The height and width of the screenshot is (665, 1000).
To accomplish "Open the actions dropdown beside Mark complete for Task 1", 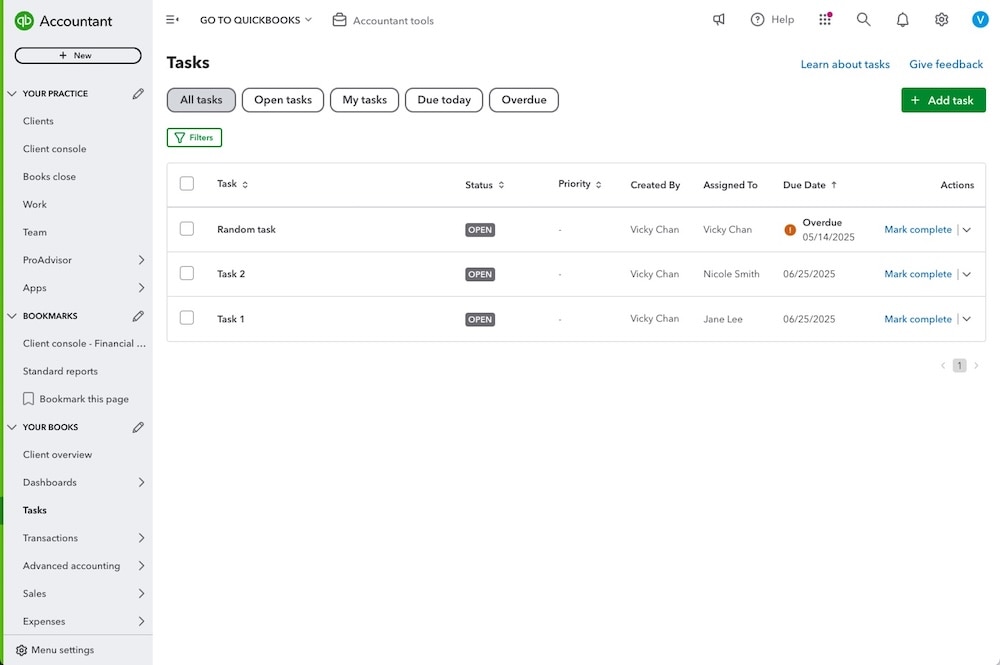I will pyautogui.click(x=966, y=318).
